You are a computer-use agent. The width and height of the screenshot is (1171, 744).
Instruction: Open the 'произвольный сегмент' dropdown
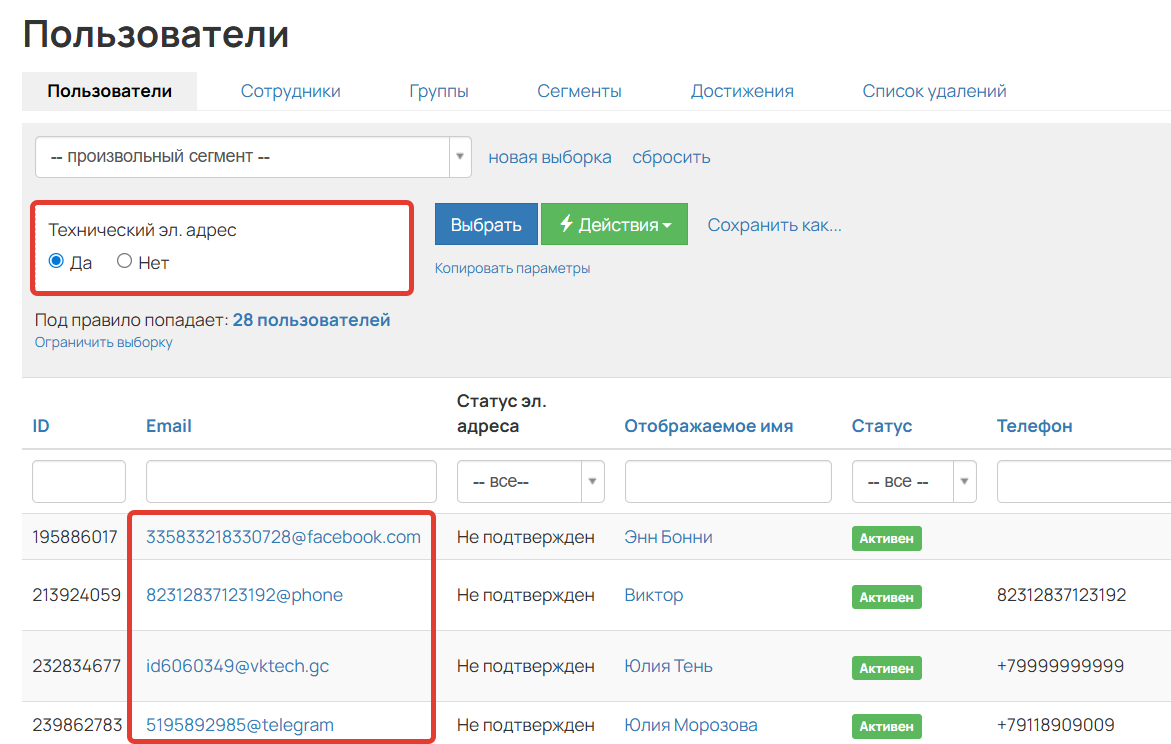pyautogui.click(x=253, y=157)
